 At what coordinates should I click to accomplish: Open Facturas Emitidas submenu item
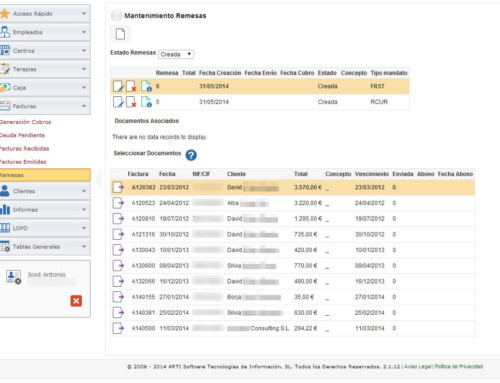tap(23, 162)
